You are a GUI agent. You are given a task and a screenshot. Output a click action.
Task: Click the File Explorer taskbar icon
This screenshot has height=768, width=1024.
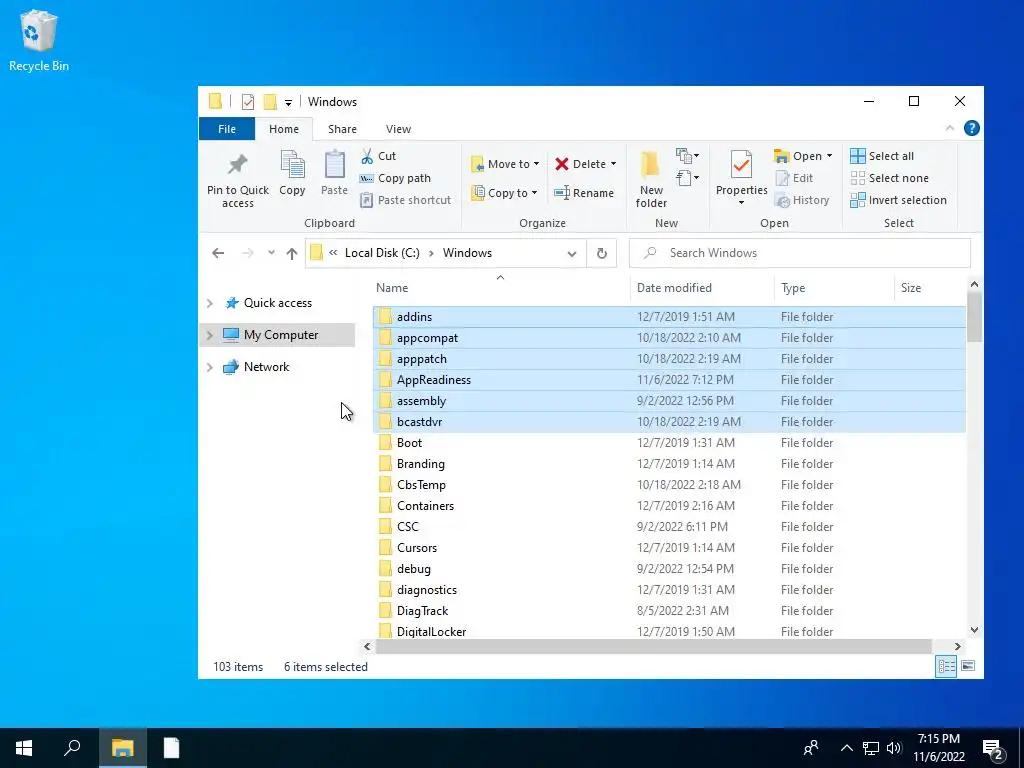pos(123,748)
